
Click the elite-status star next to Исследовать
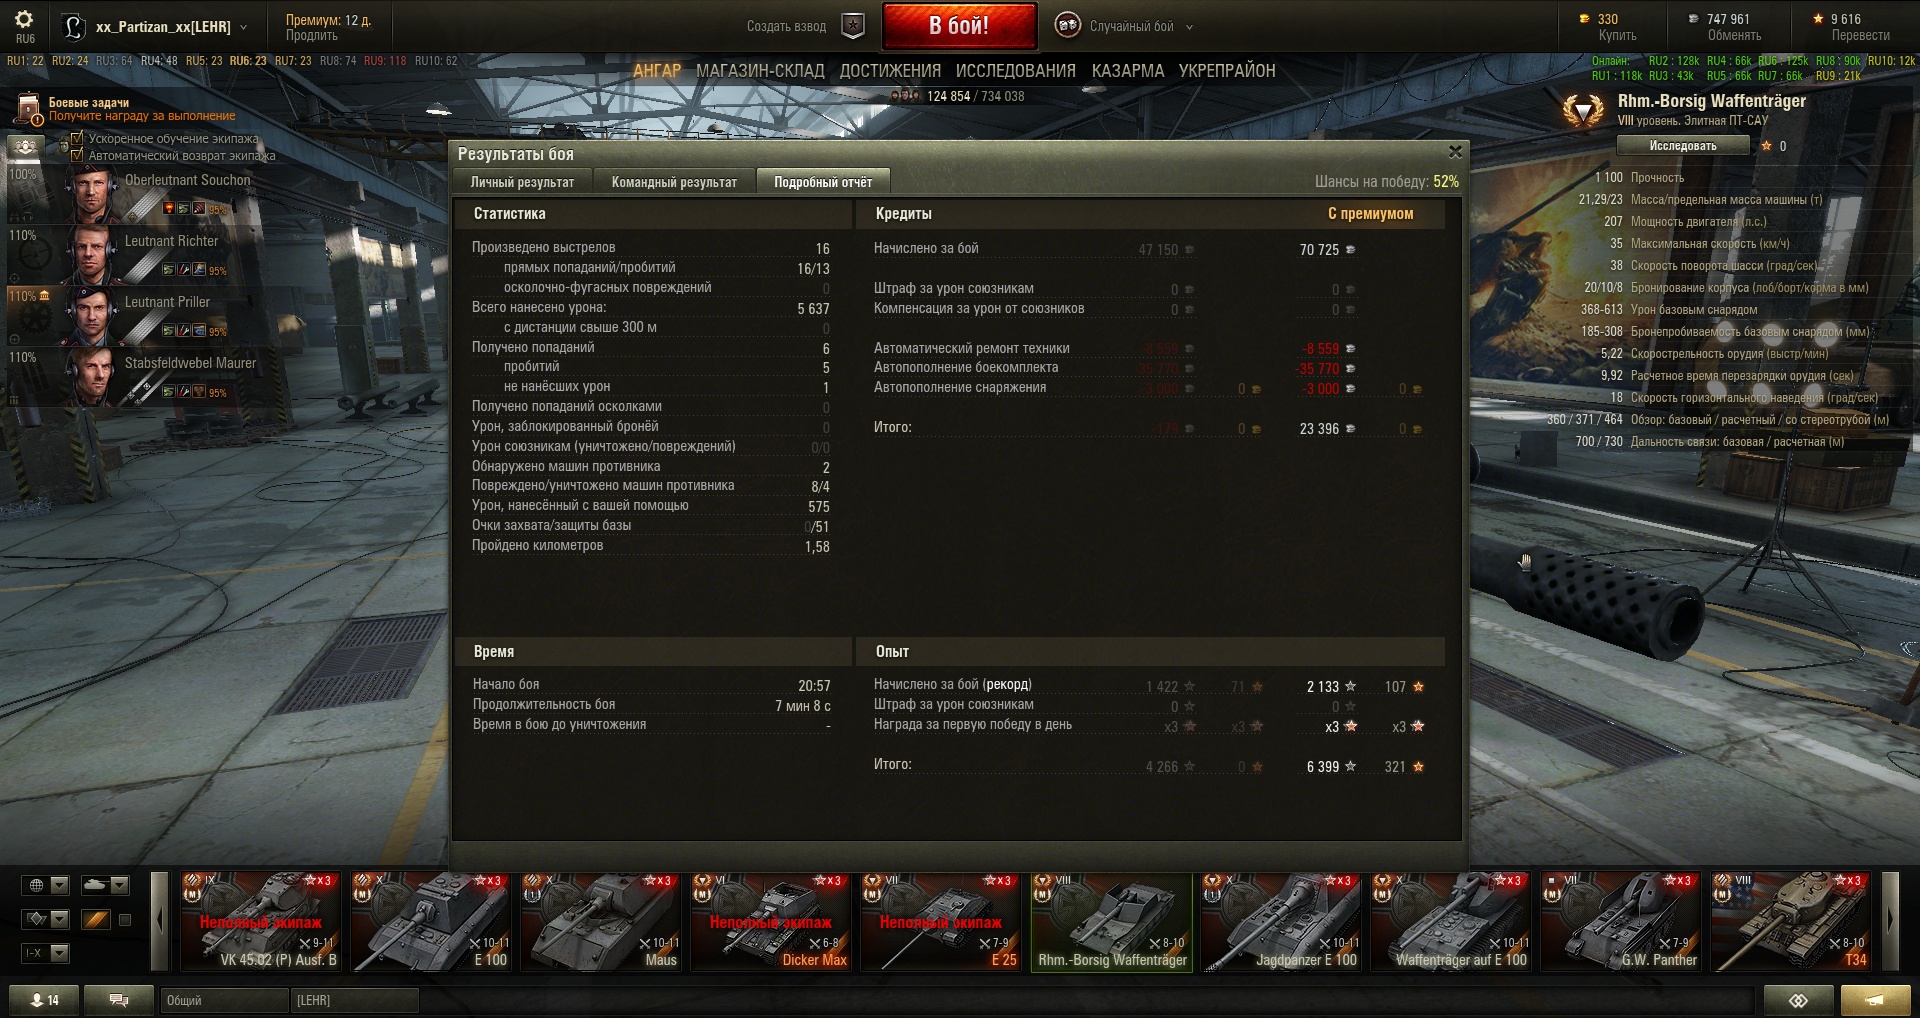(x=1766, y=146)
